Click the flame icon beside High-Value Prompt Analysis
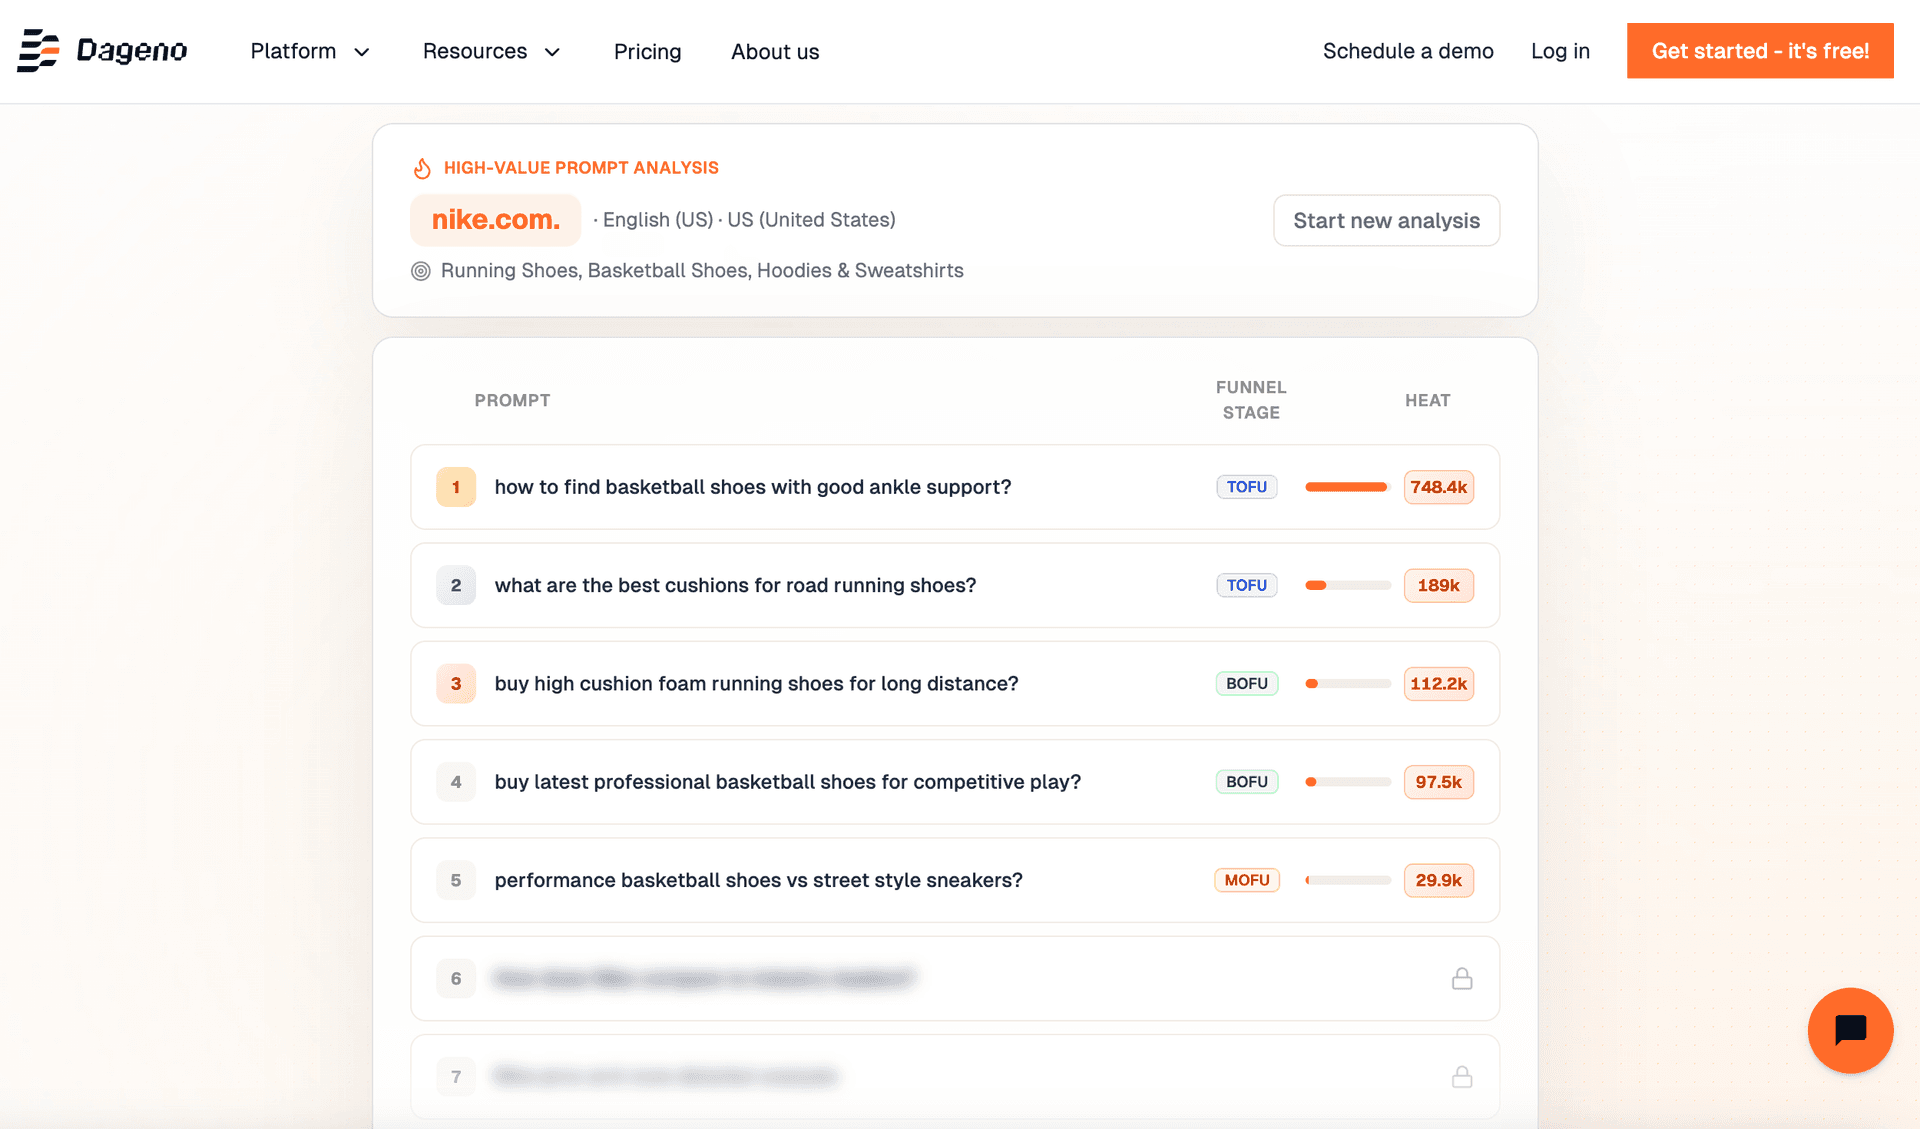The width and height of the screenshot is (1920, 1129). (422, 168)
